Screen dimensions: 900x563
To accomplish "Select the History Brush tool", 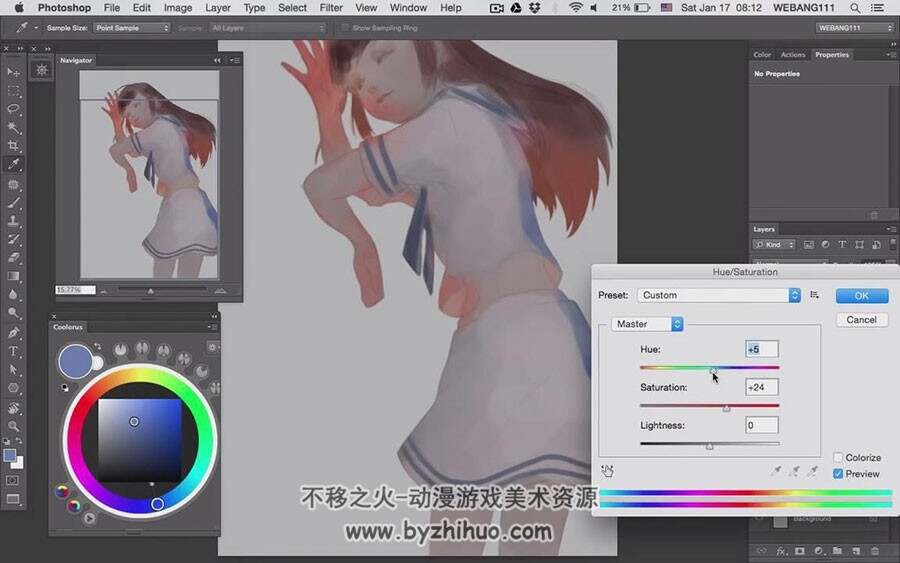I will click(13, 239).
